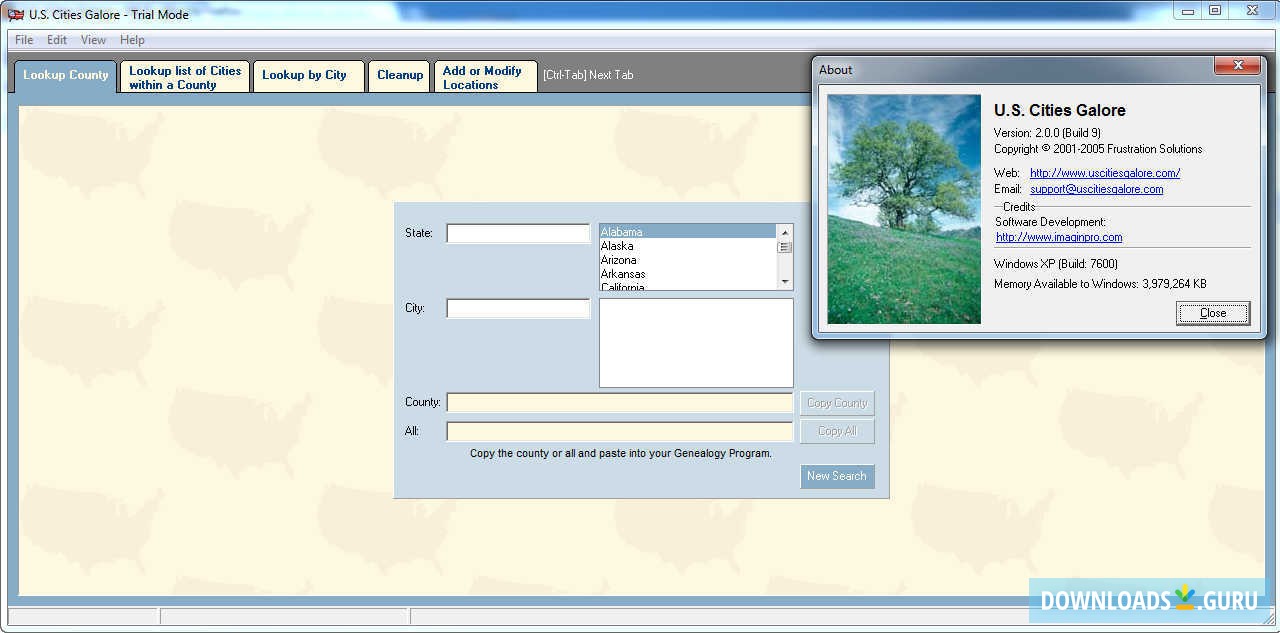Click the support email link
1280x633 pixels.
pos(1096,189)
